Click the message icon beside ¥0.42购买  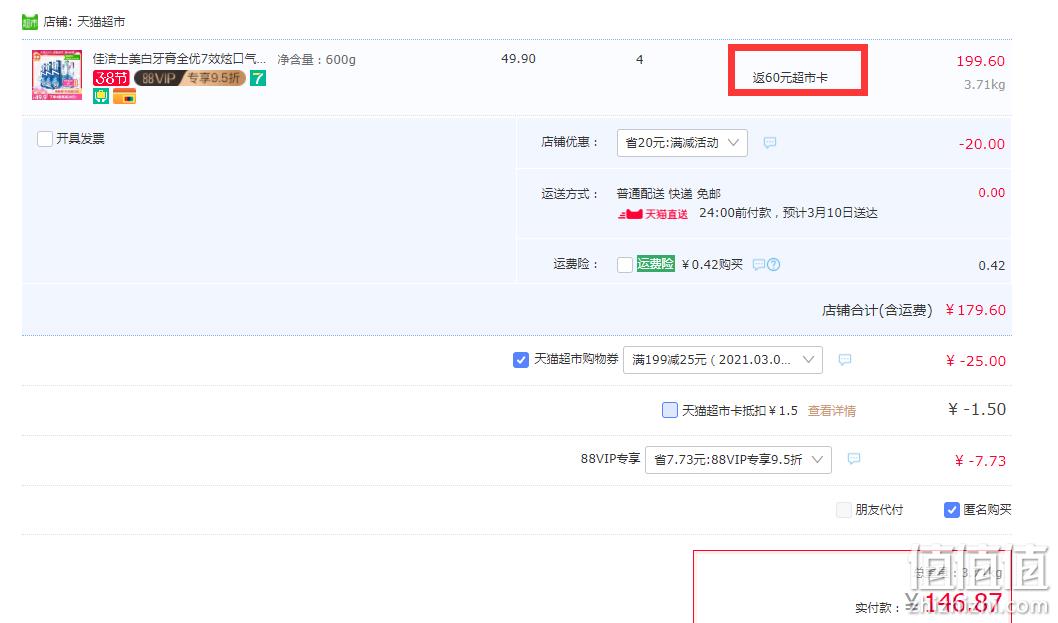tap(758, 265)
